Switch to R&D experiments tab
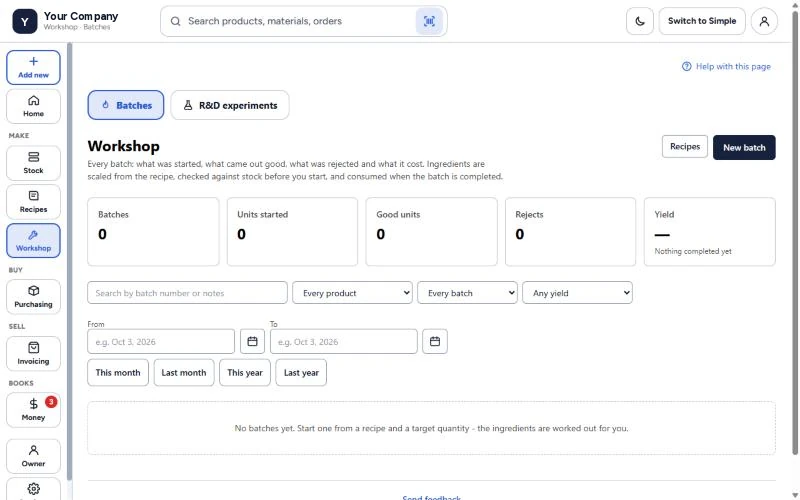800x500 pixels. (x=230, y=105)
